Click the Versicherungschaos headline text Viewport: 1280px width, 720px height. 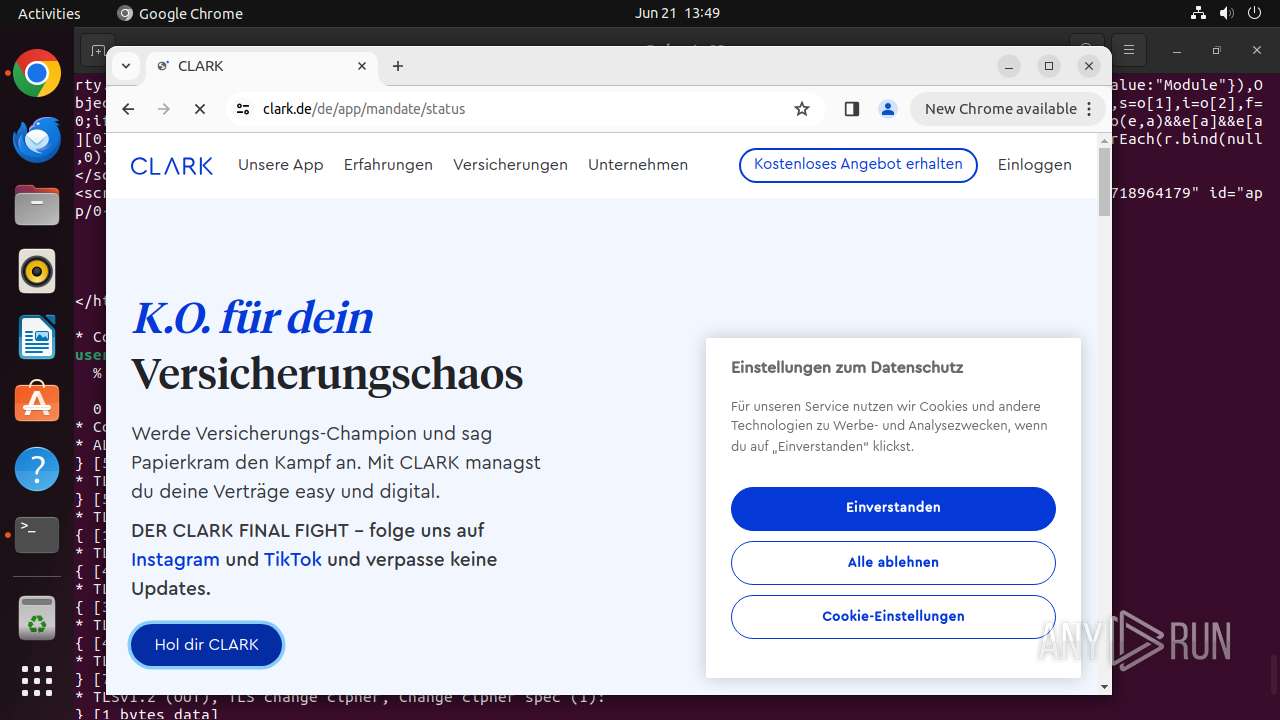pyautogui.click(x=327, y=374)
